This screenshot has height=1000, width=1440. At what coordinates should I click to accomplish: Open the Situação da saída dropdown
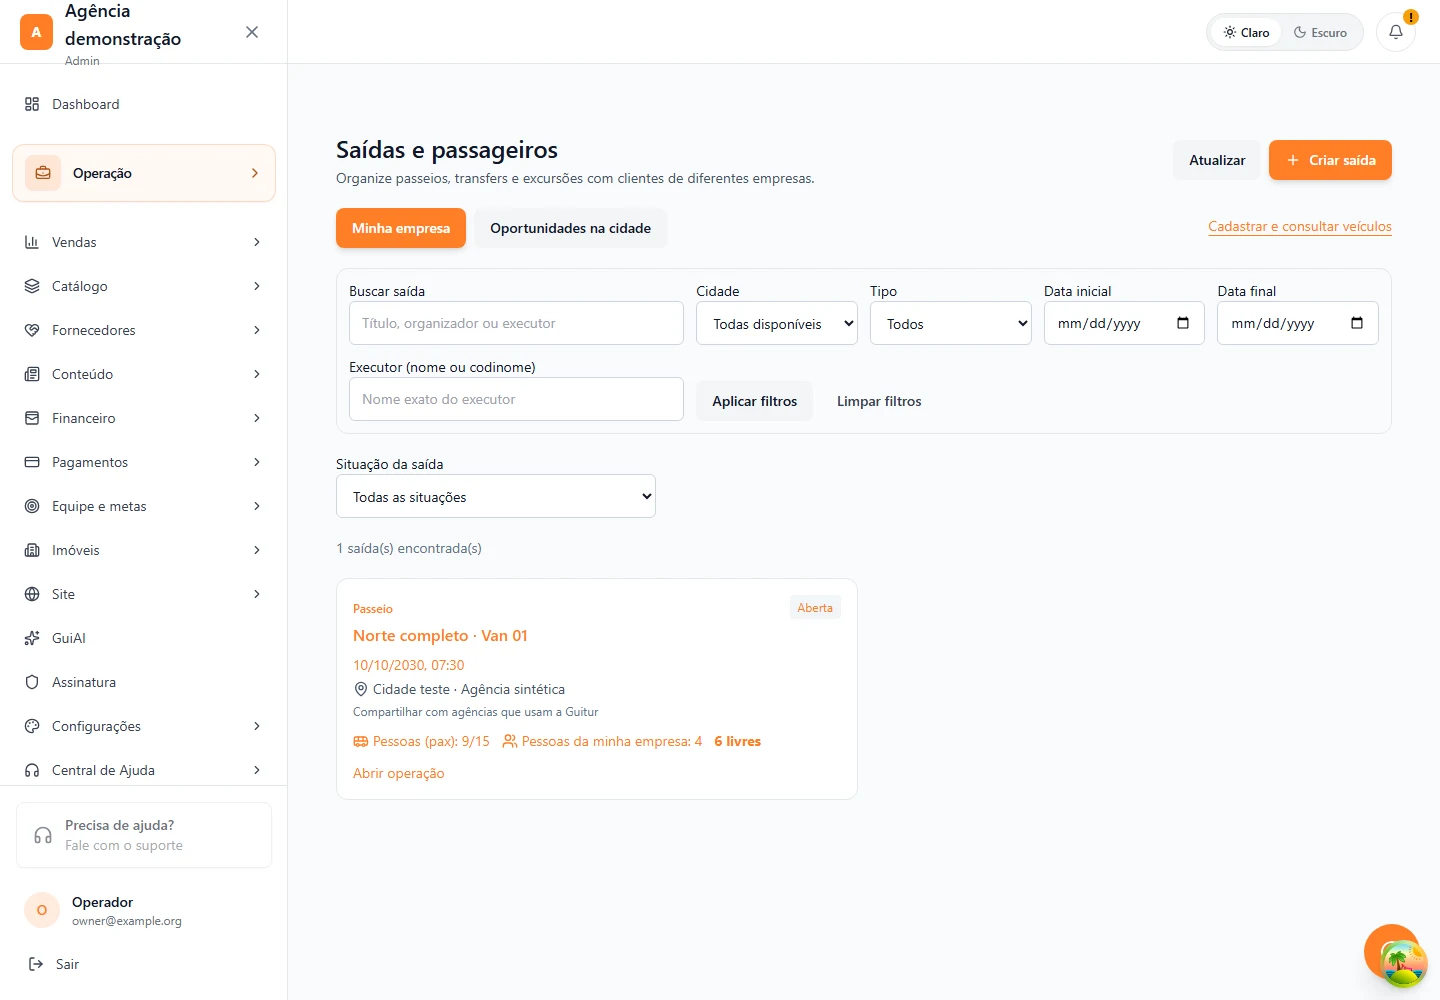tap(496, 496)
